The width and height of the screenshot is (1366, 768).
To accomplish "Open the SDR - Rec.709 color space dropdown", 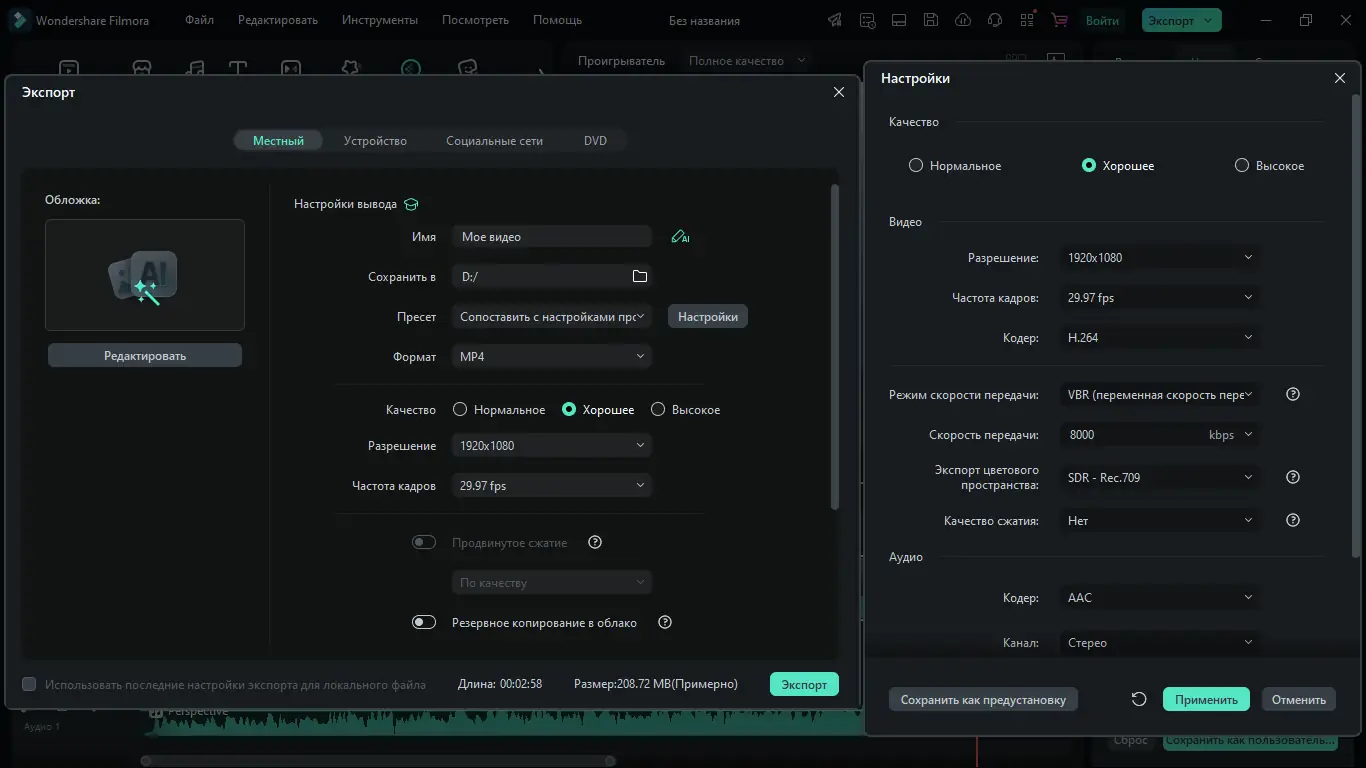I will pyautogui.click(x=1159, y=477).
